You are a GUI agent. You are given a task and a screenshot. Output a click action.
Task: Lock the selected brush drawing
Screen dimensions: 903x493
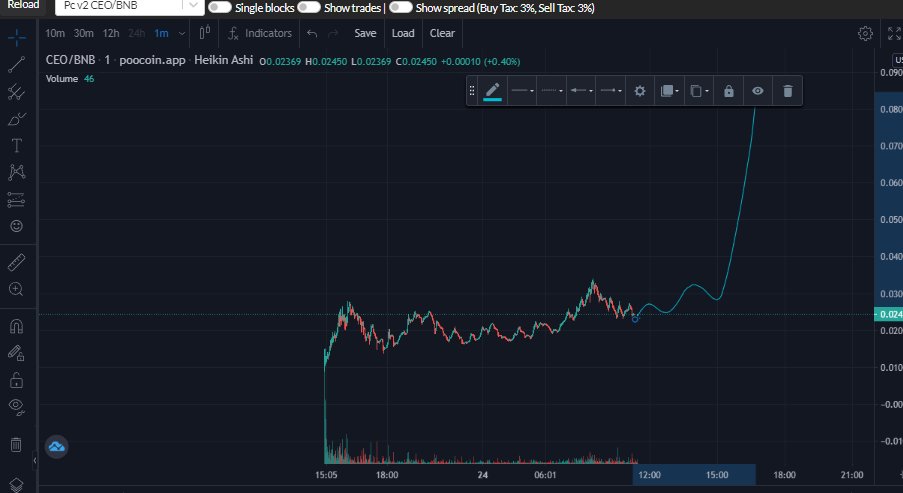pos(729,91)
